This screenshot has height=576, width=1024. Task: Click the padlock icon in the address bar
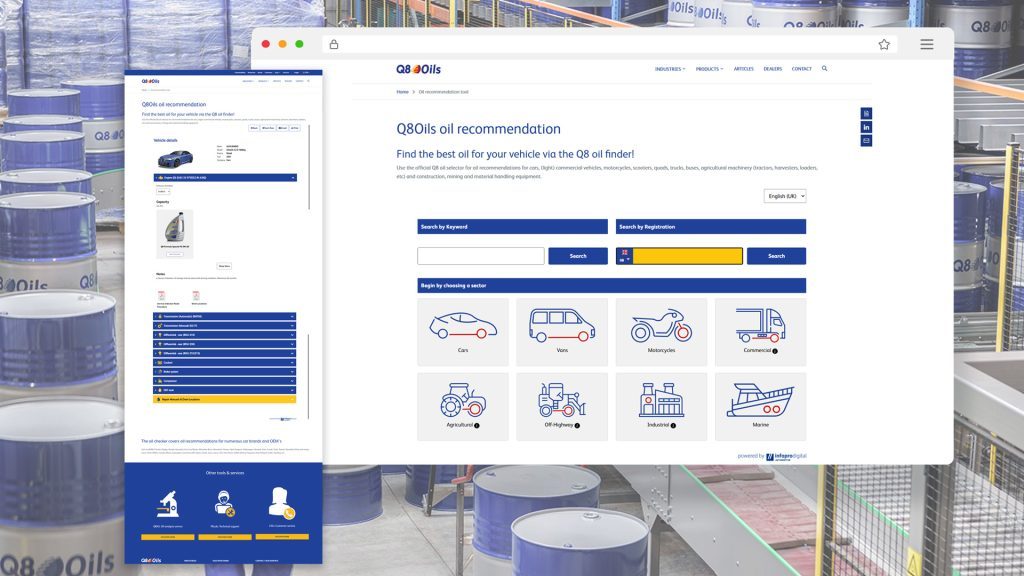[334, 44]
